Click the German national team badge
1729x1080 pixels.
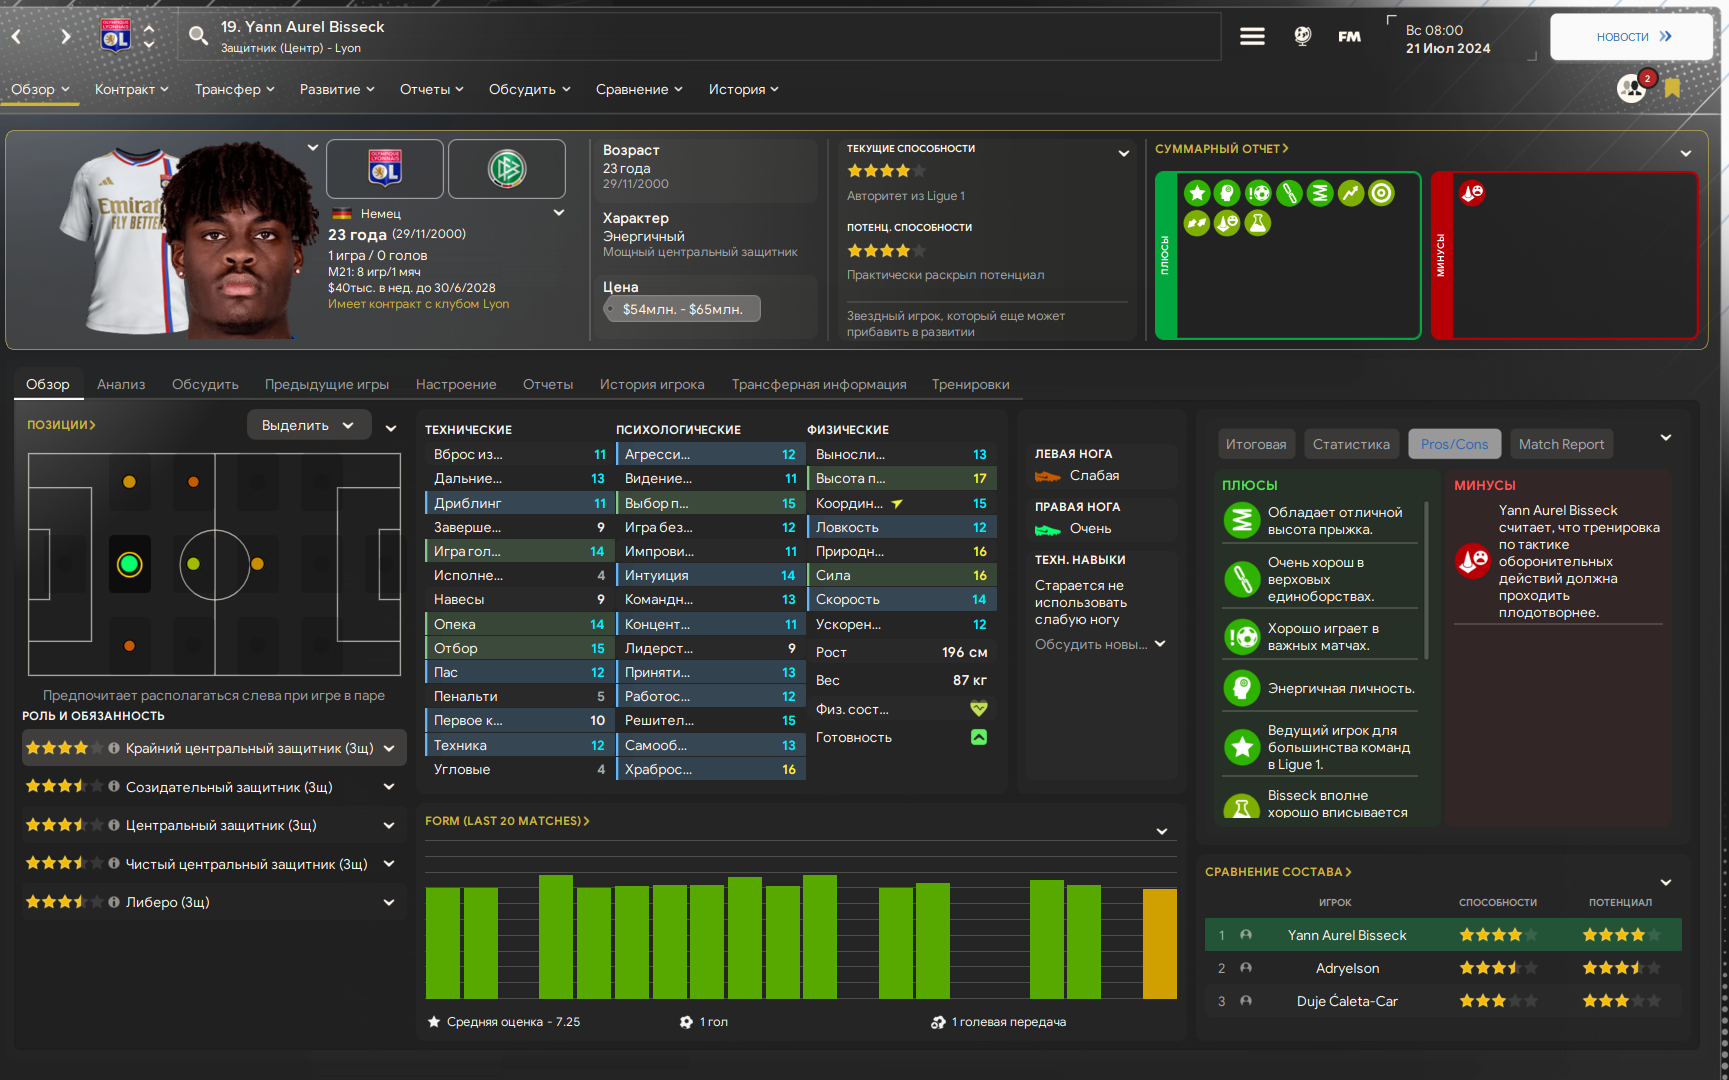tap(507, 169)
